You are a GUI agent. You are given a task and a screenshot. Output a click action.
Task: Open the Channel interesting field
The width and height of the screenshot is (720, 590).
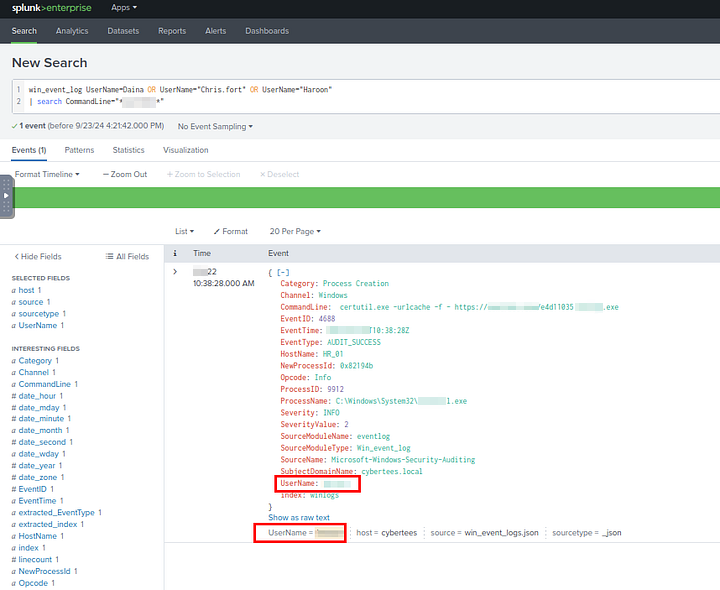(x=34, y=372)
